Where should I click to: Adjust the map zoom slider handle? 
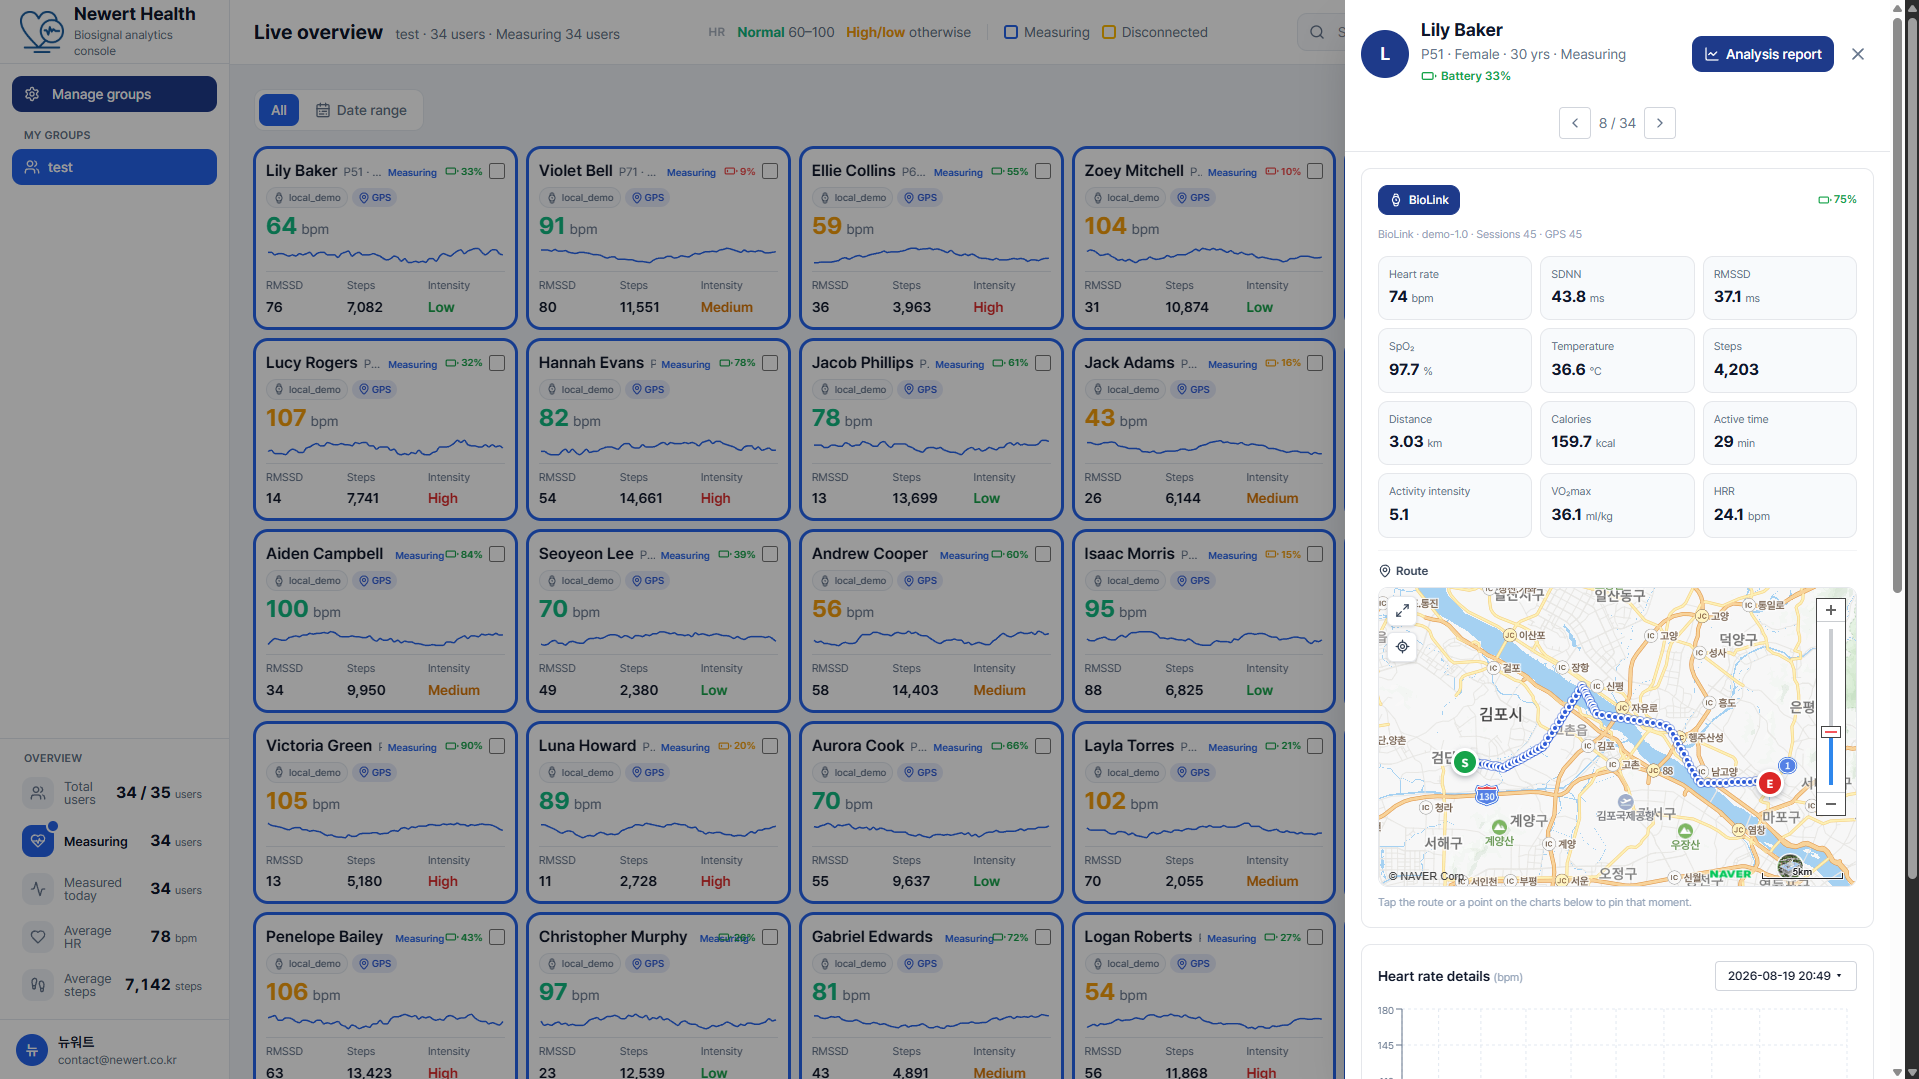[1831, 732]
